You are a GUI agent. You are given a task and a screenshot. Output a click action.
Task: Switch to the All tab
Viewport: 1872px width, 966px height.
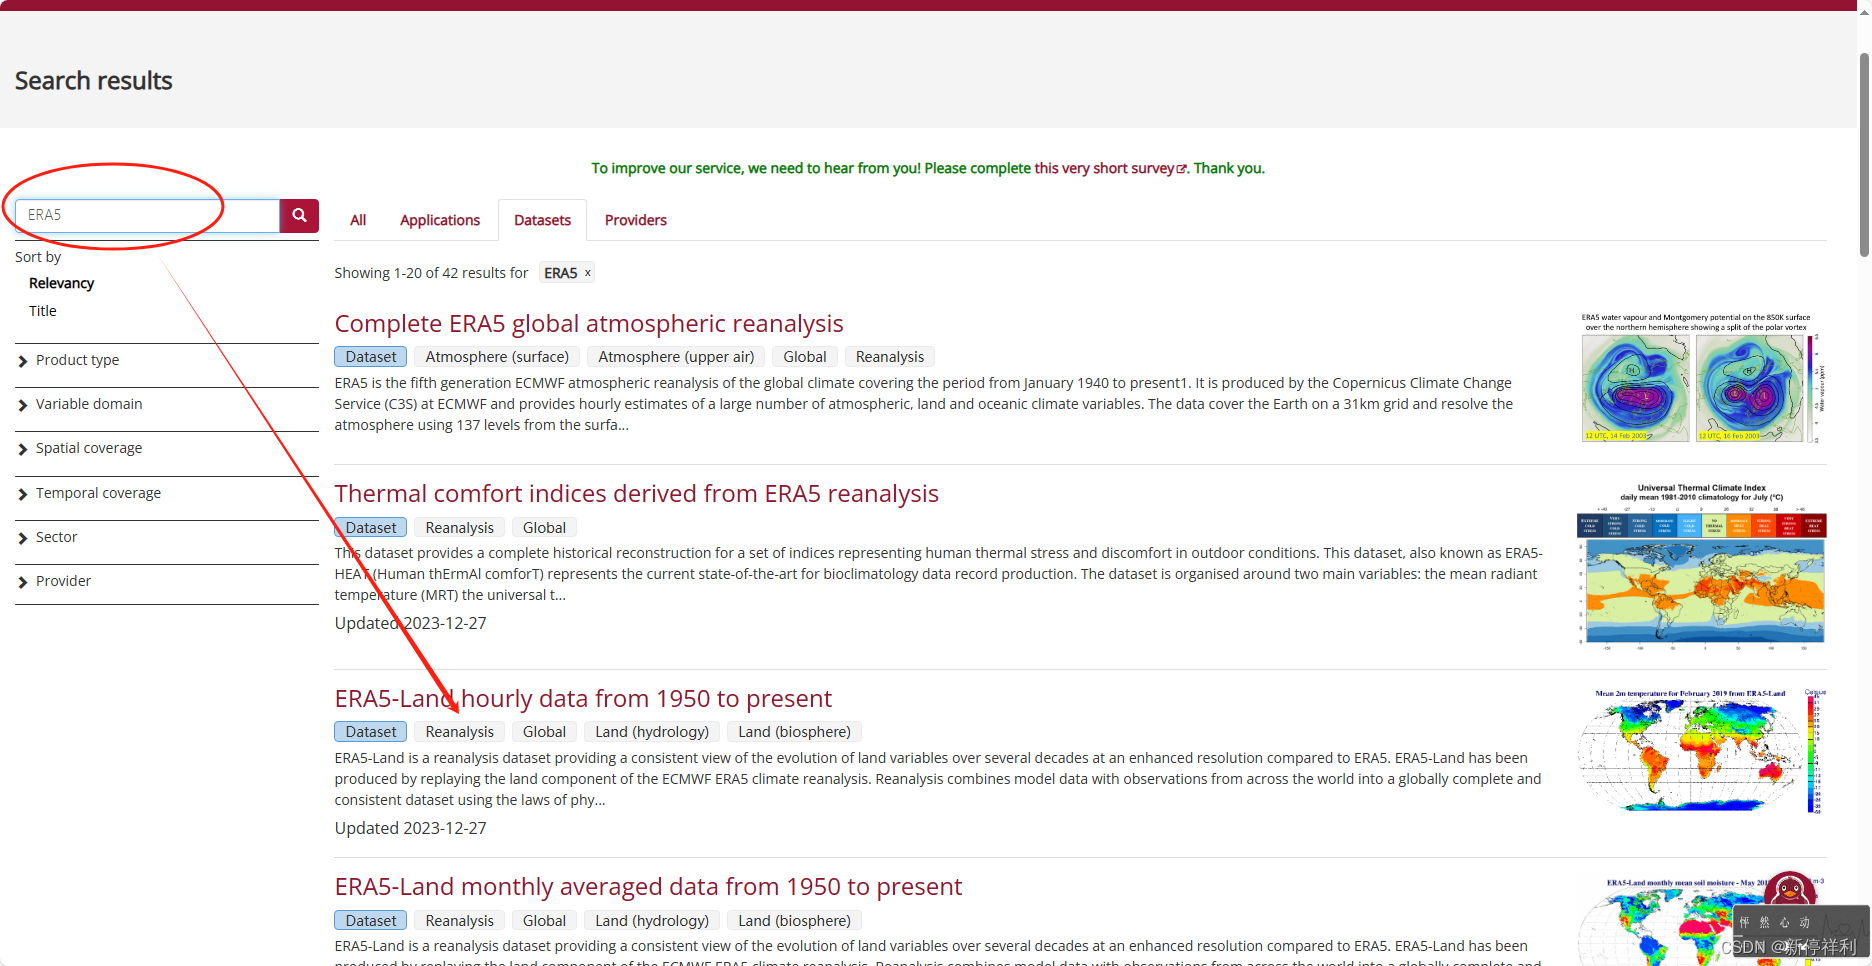tap(358, 220)
